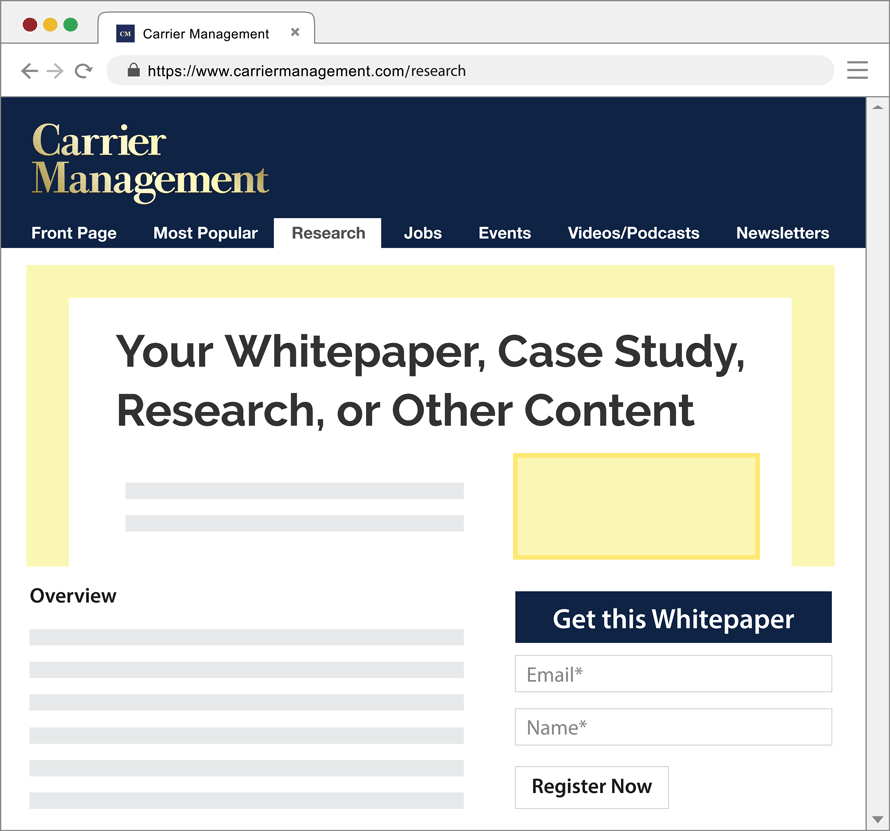The height and width of the screenshot is (831, 890).
Task: Click the scrollbar down arrow
Action: coord(877,820)
